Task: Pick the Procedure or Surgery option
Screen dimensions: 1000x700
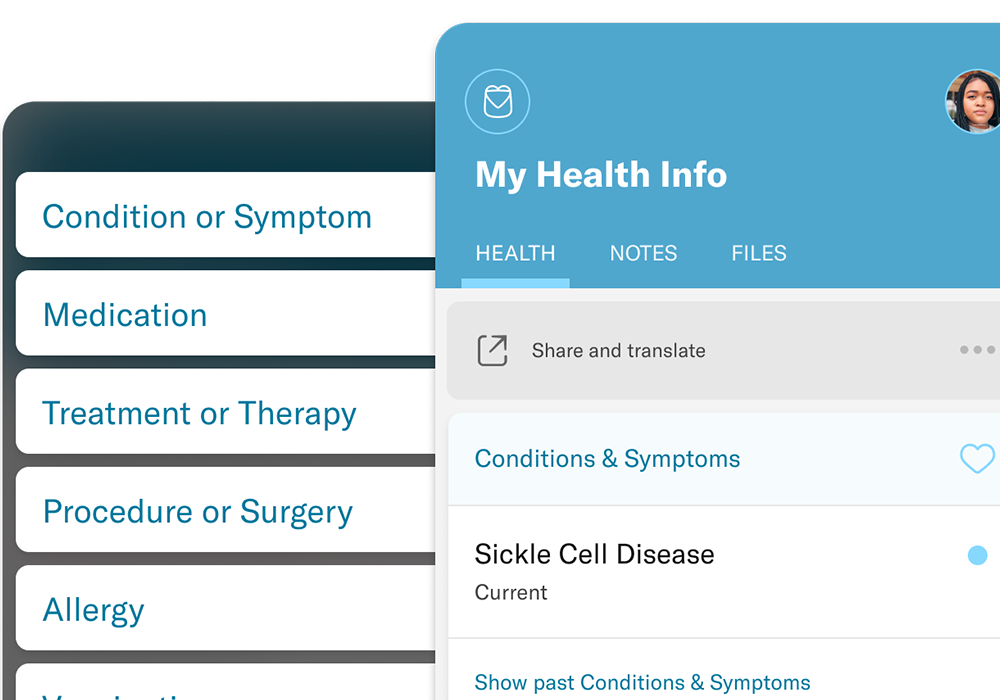Action: (198, 512)
